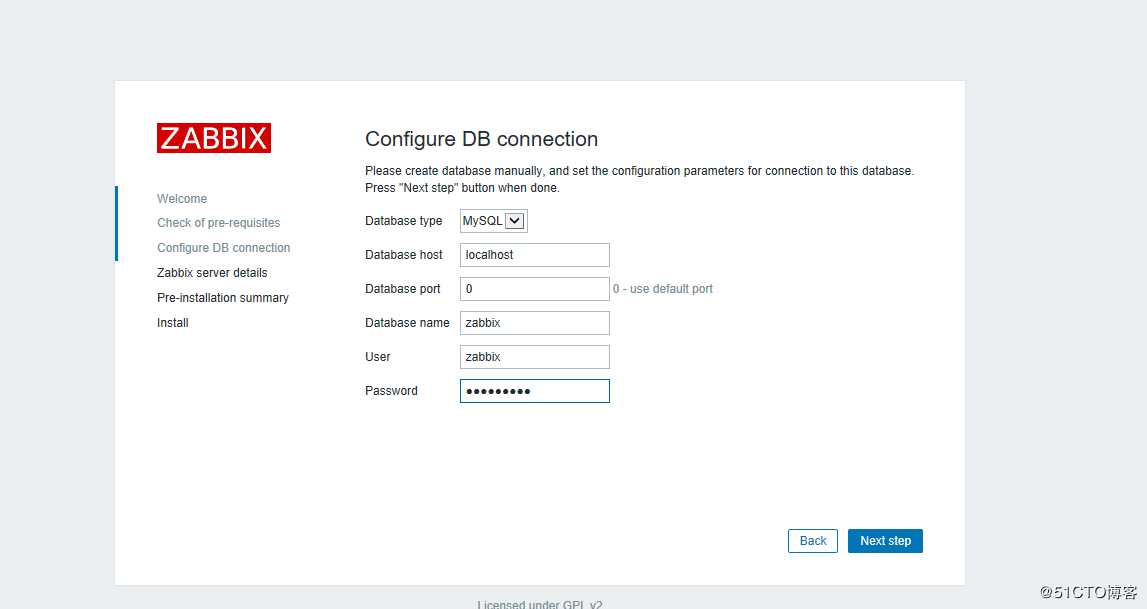Image resolution: width=1147 pixels, height=609 pixels.
Task: Click the Database port field
Action: [x=535, y=289]
